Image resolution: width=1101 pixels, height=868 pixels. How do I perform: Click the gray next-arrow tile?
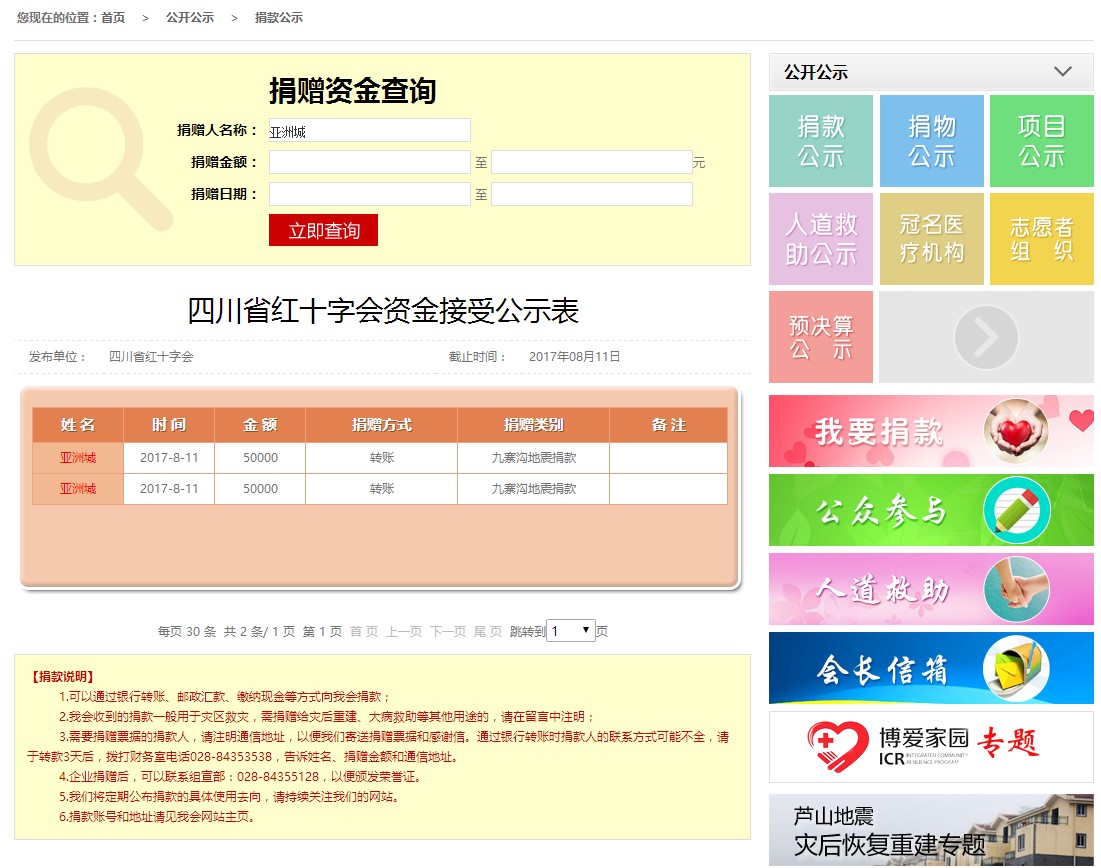(x=985, y=337)
